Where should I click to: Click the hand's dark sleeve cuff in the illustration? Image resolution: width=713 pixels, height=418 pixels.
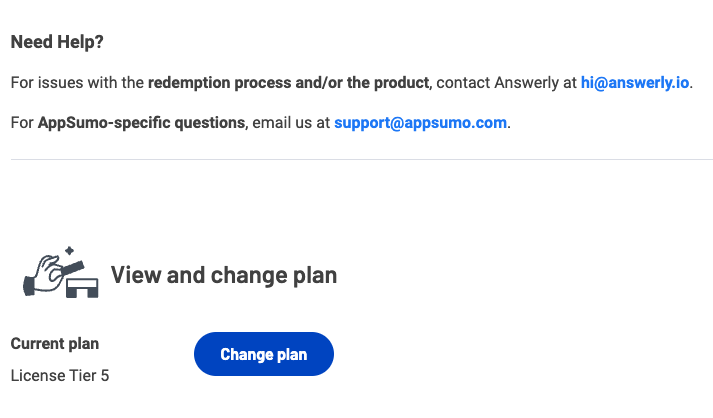(x=29, y=286)
